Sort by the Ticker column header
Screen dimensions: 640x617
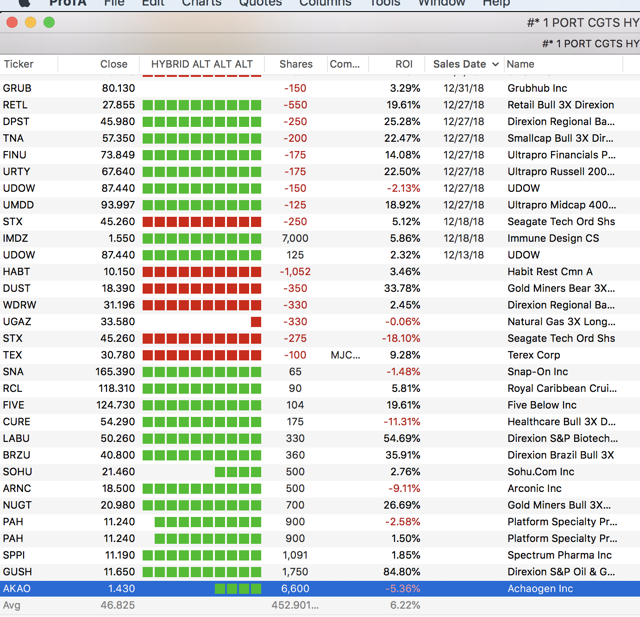click(x=19, y=64)
